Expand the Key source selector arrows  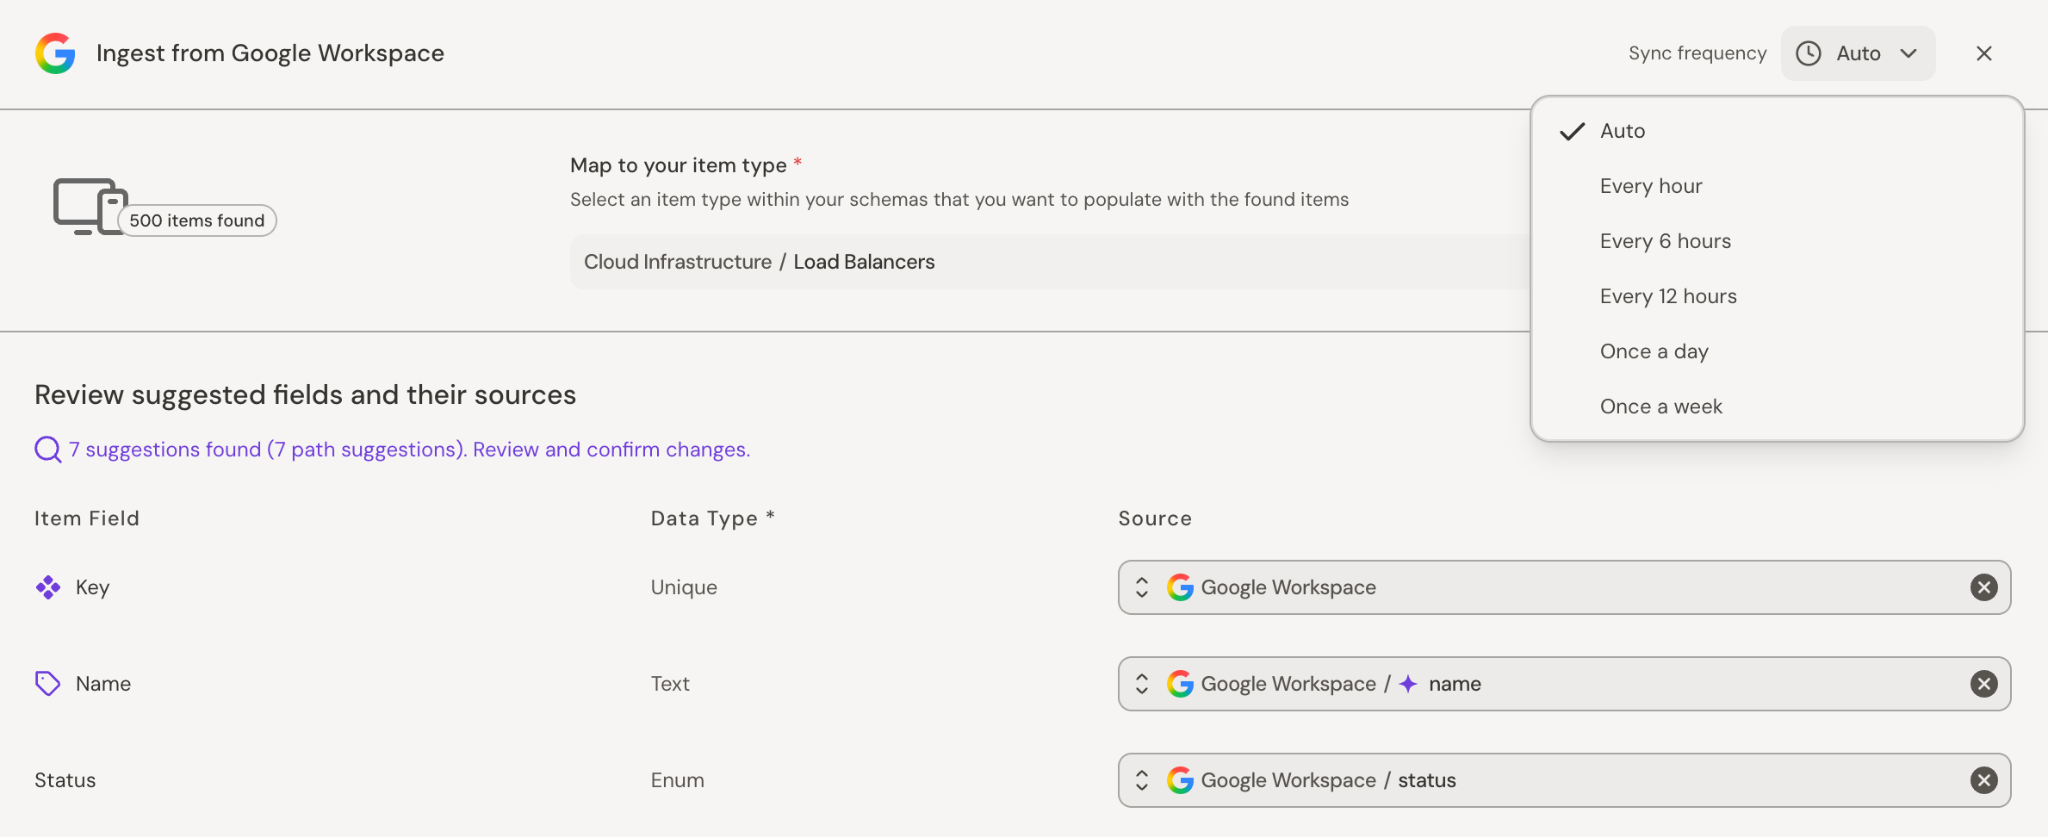point(1142,587)
